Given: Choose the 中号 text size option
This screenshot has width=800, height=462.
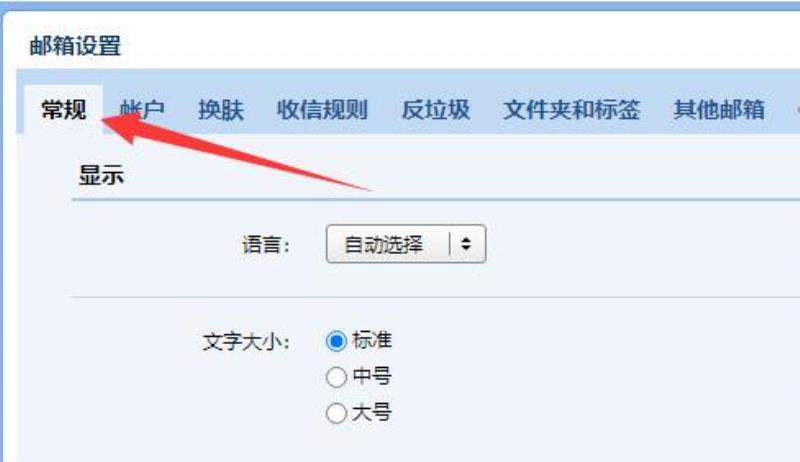Looking at the screenshot, I should tap(336, 377).
